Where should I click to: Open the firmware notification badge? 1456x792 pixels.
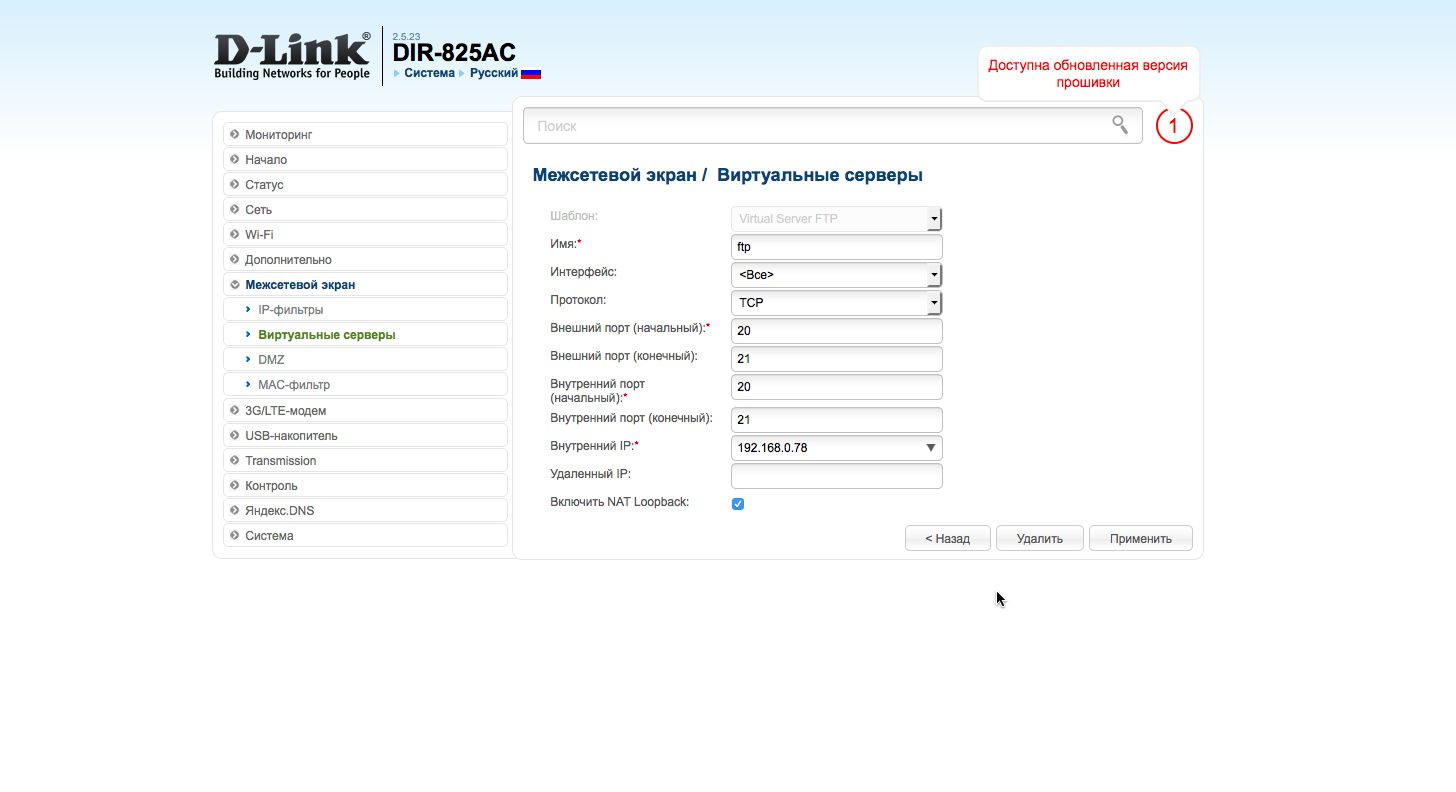[x=1174, y=126]
